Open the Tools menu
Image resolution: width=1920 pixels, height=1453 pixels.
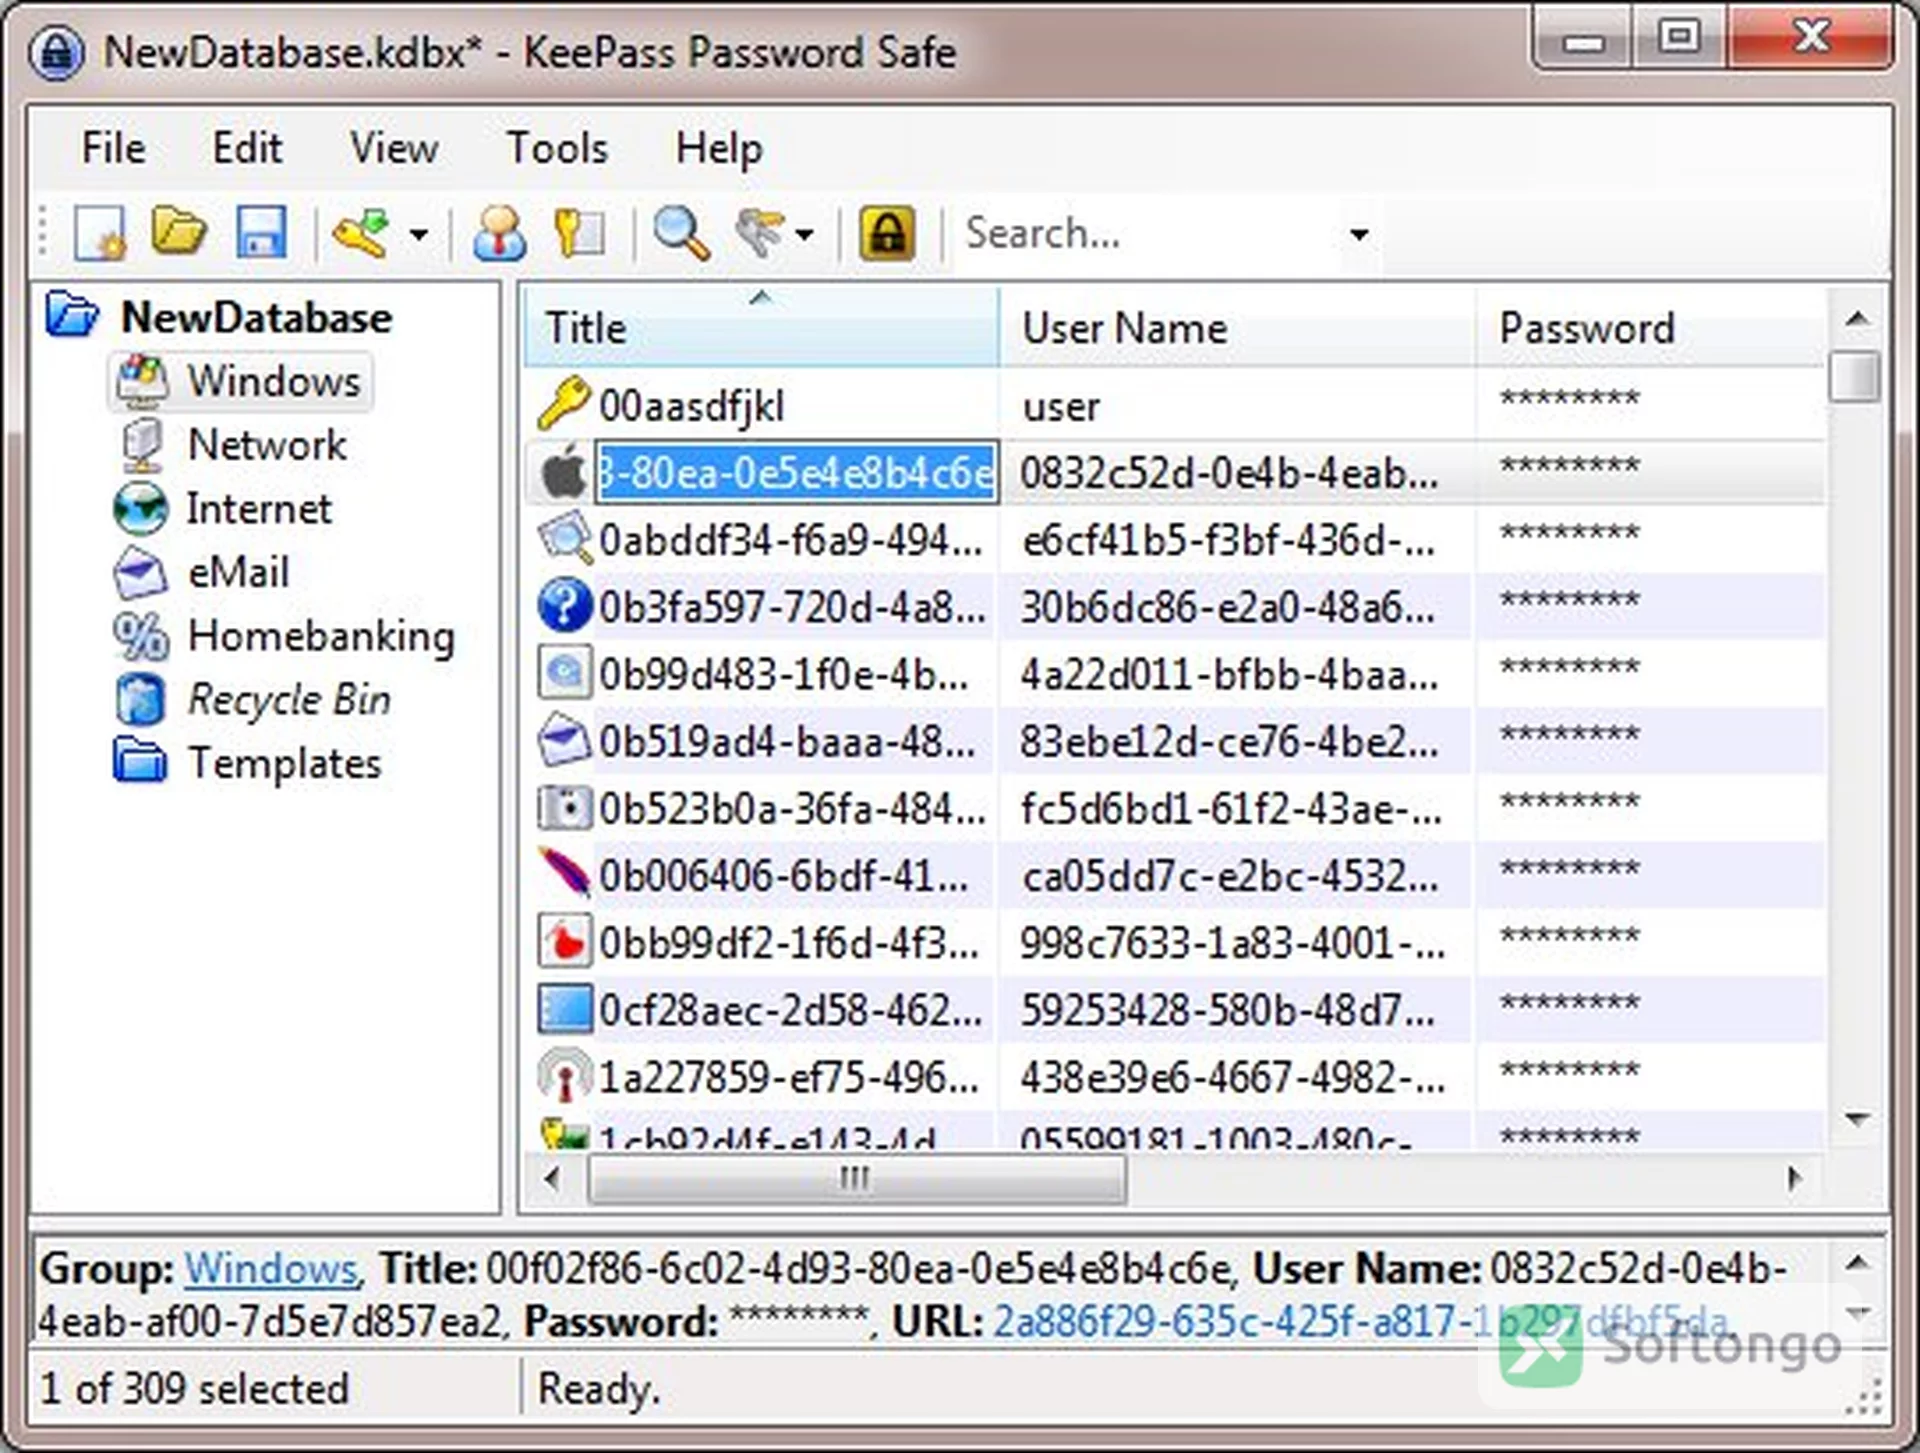coord(557,148)
